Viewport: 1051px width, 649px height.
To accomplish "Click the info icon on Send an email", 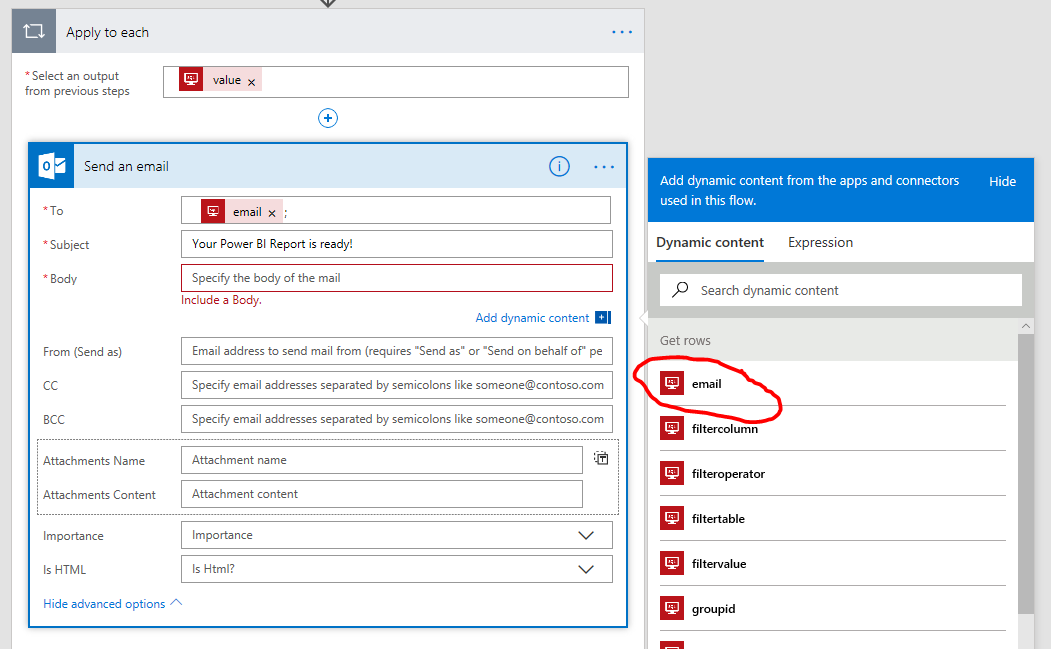I will click(559, 167).
